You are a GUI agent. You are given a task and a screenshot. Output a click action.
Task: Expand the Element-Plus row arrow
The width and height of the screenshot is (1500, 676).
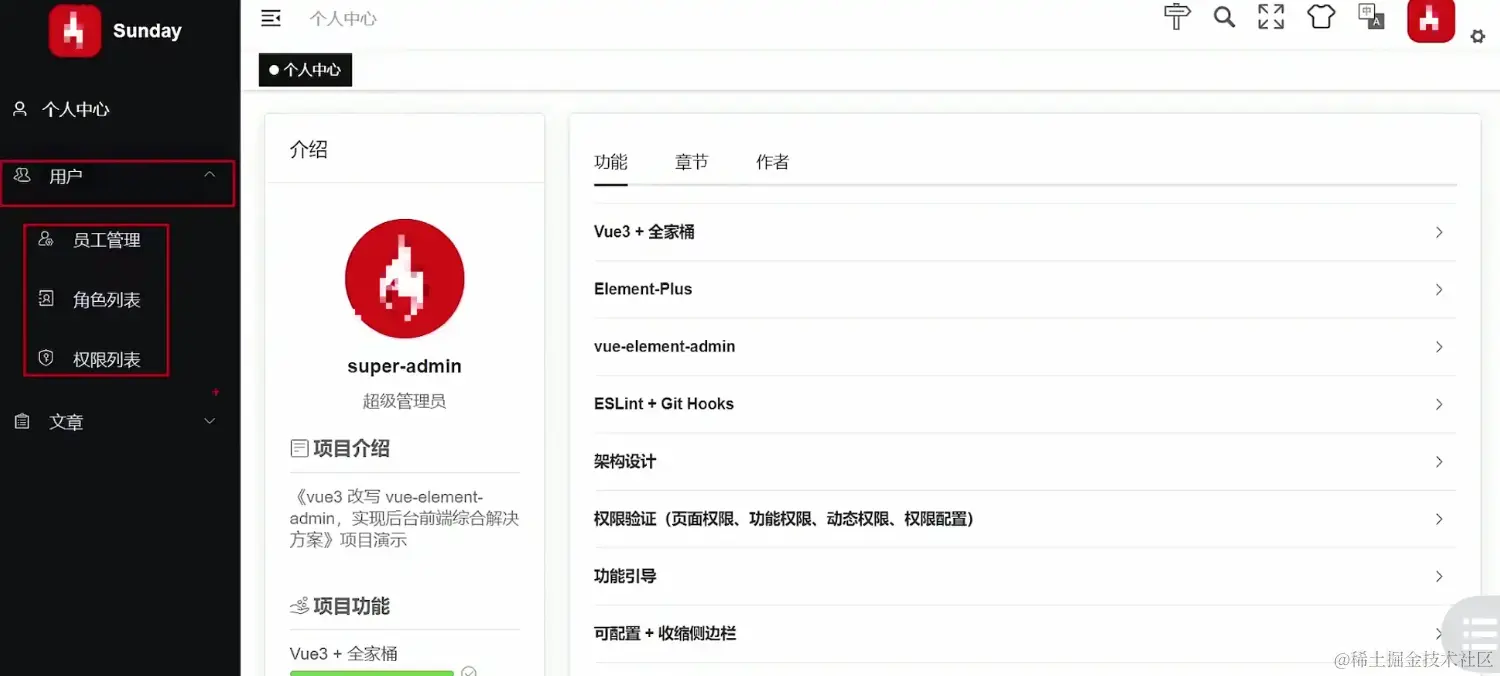1439,289
